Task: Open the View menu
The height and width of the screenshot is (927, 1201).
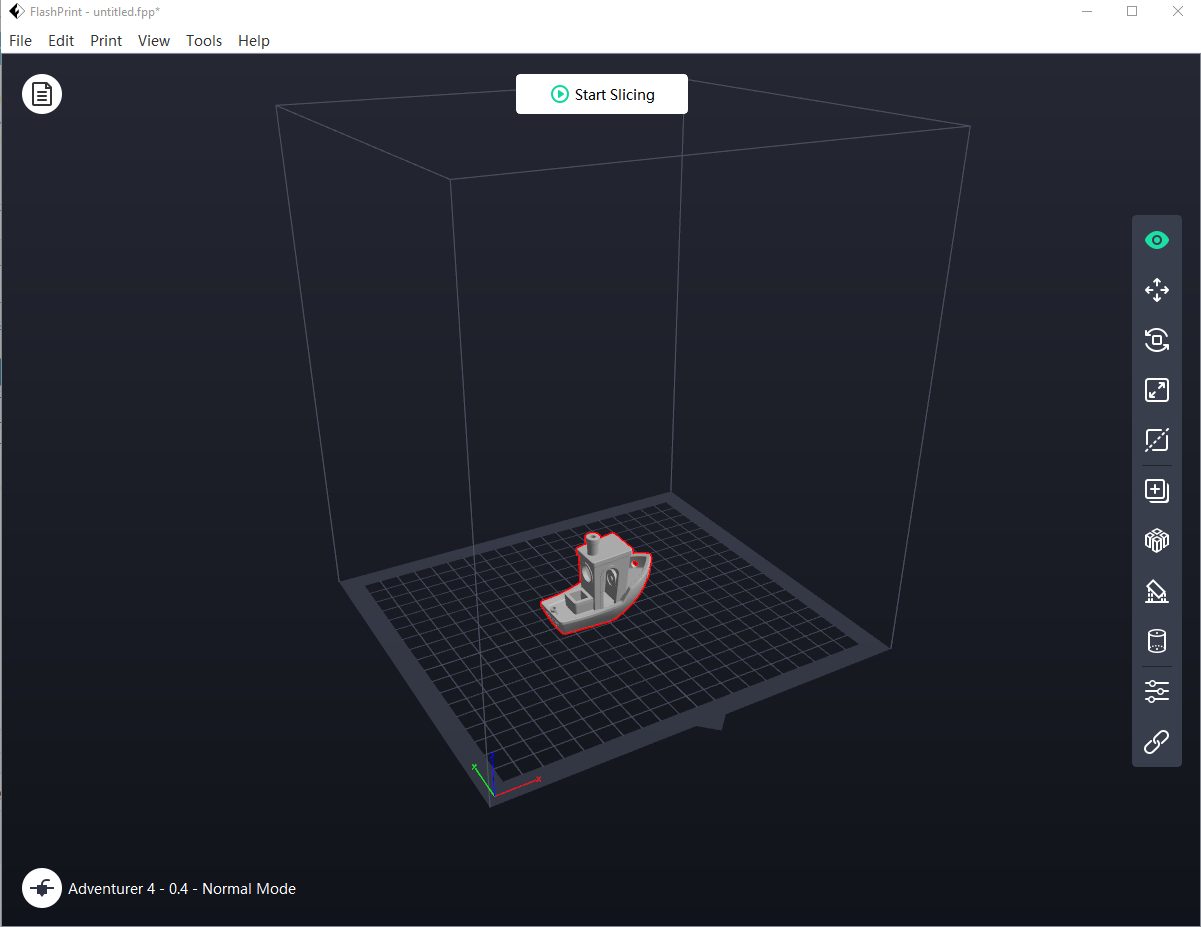Action: pos(154,41)
